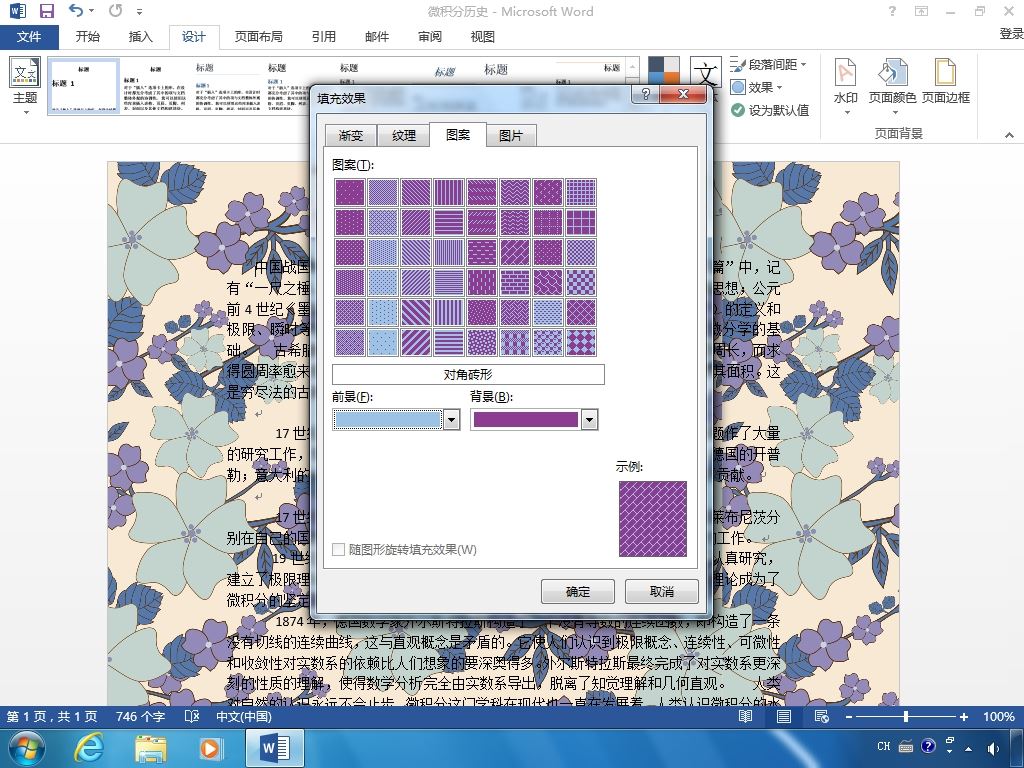
Task: Switch to Web Layout view icon
Action: click(822, 716)
